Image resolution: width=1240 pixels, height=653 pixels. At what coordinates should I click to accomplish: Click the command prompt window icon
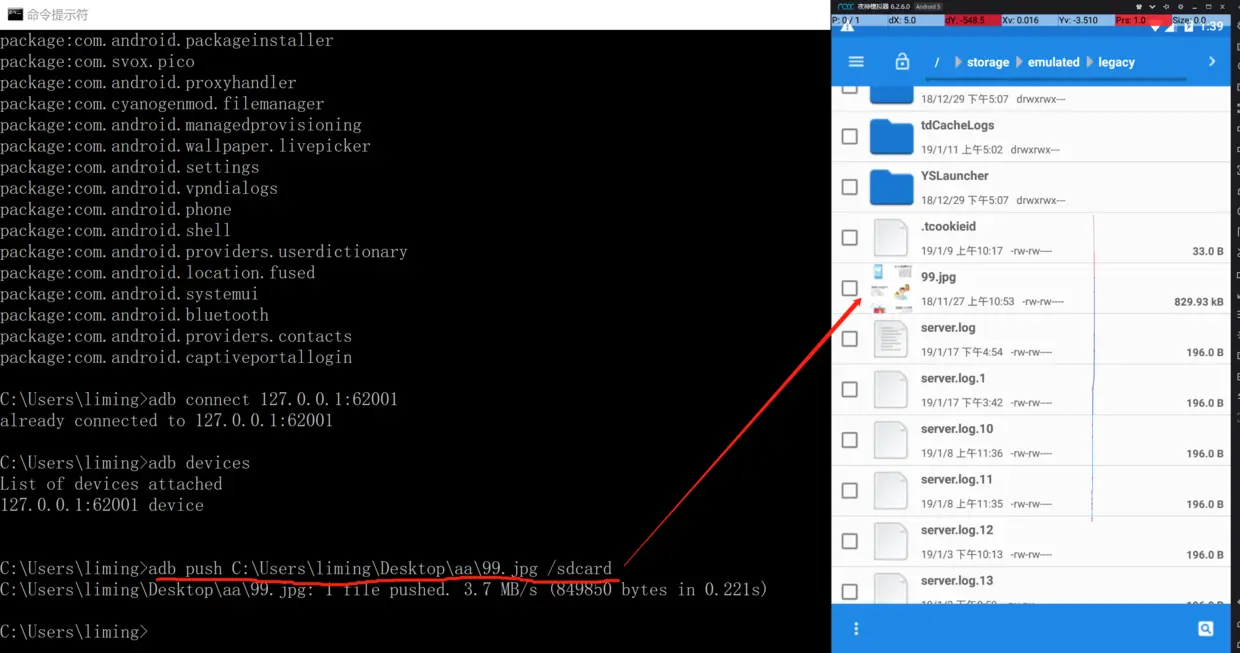[x=15, y=14]
